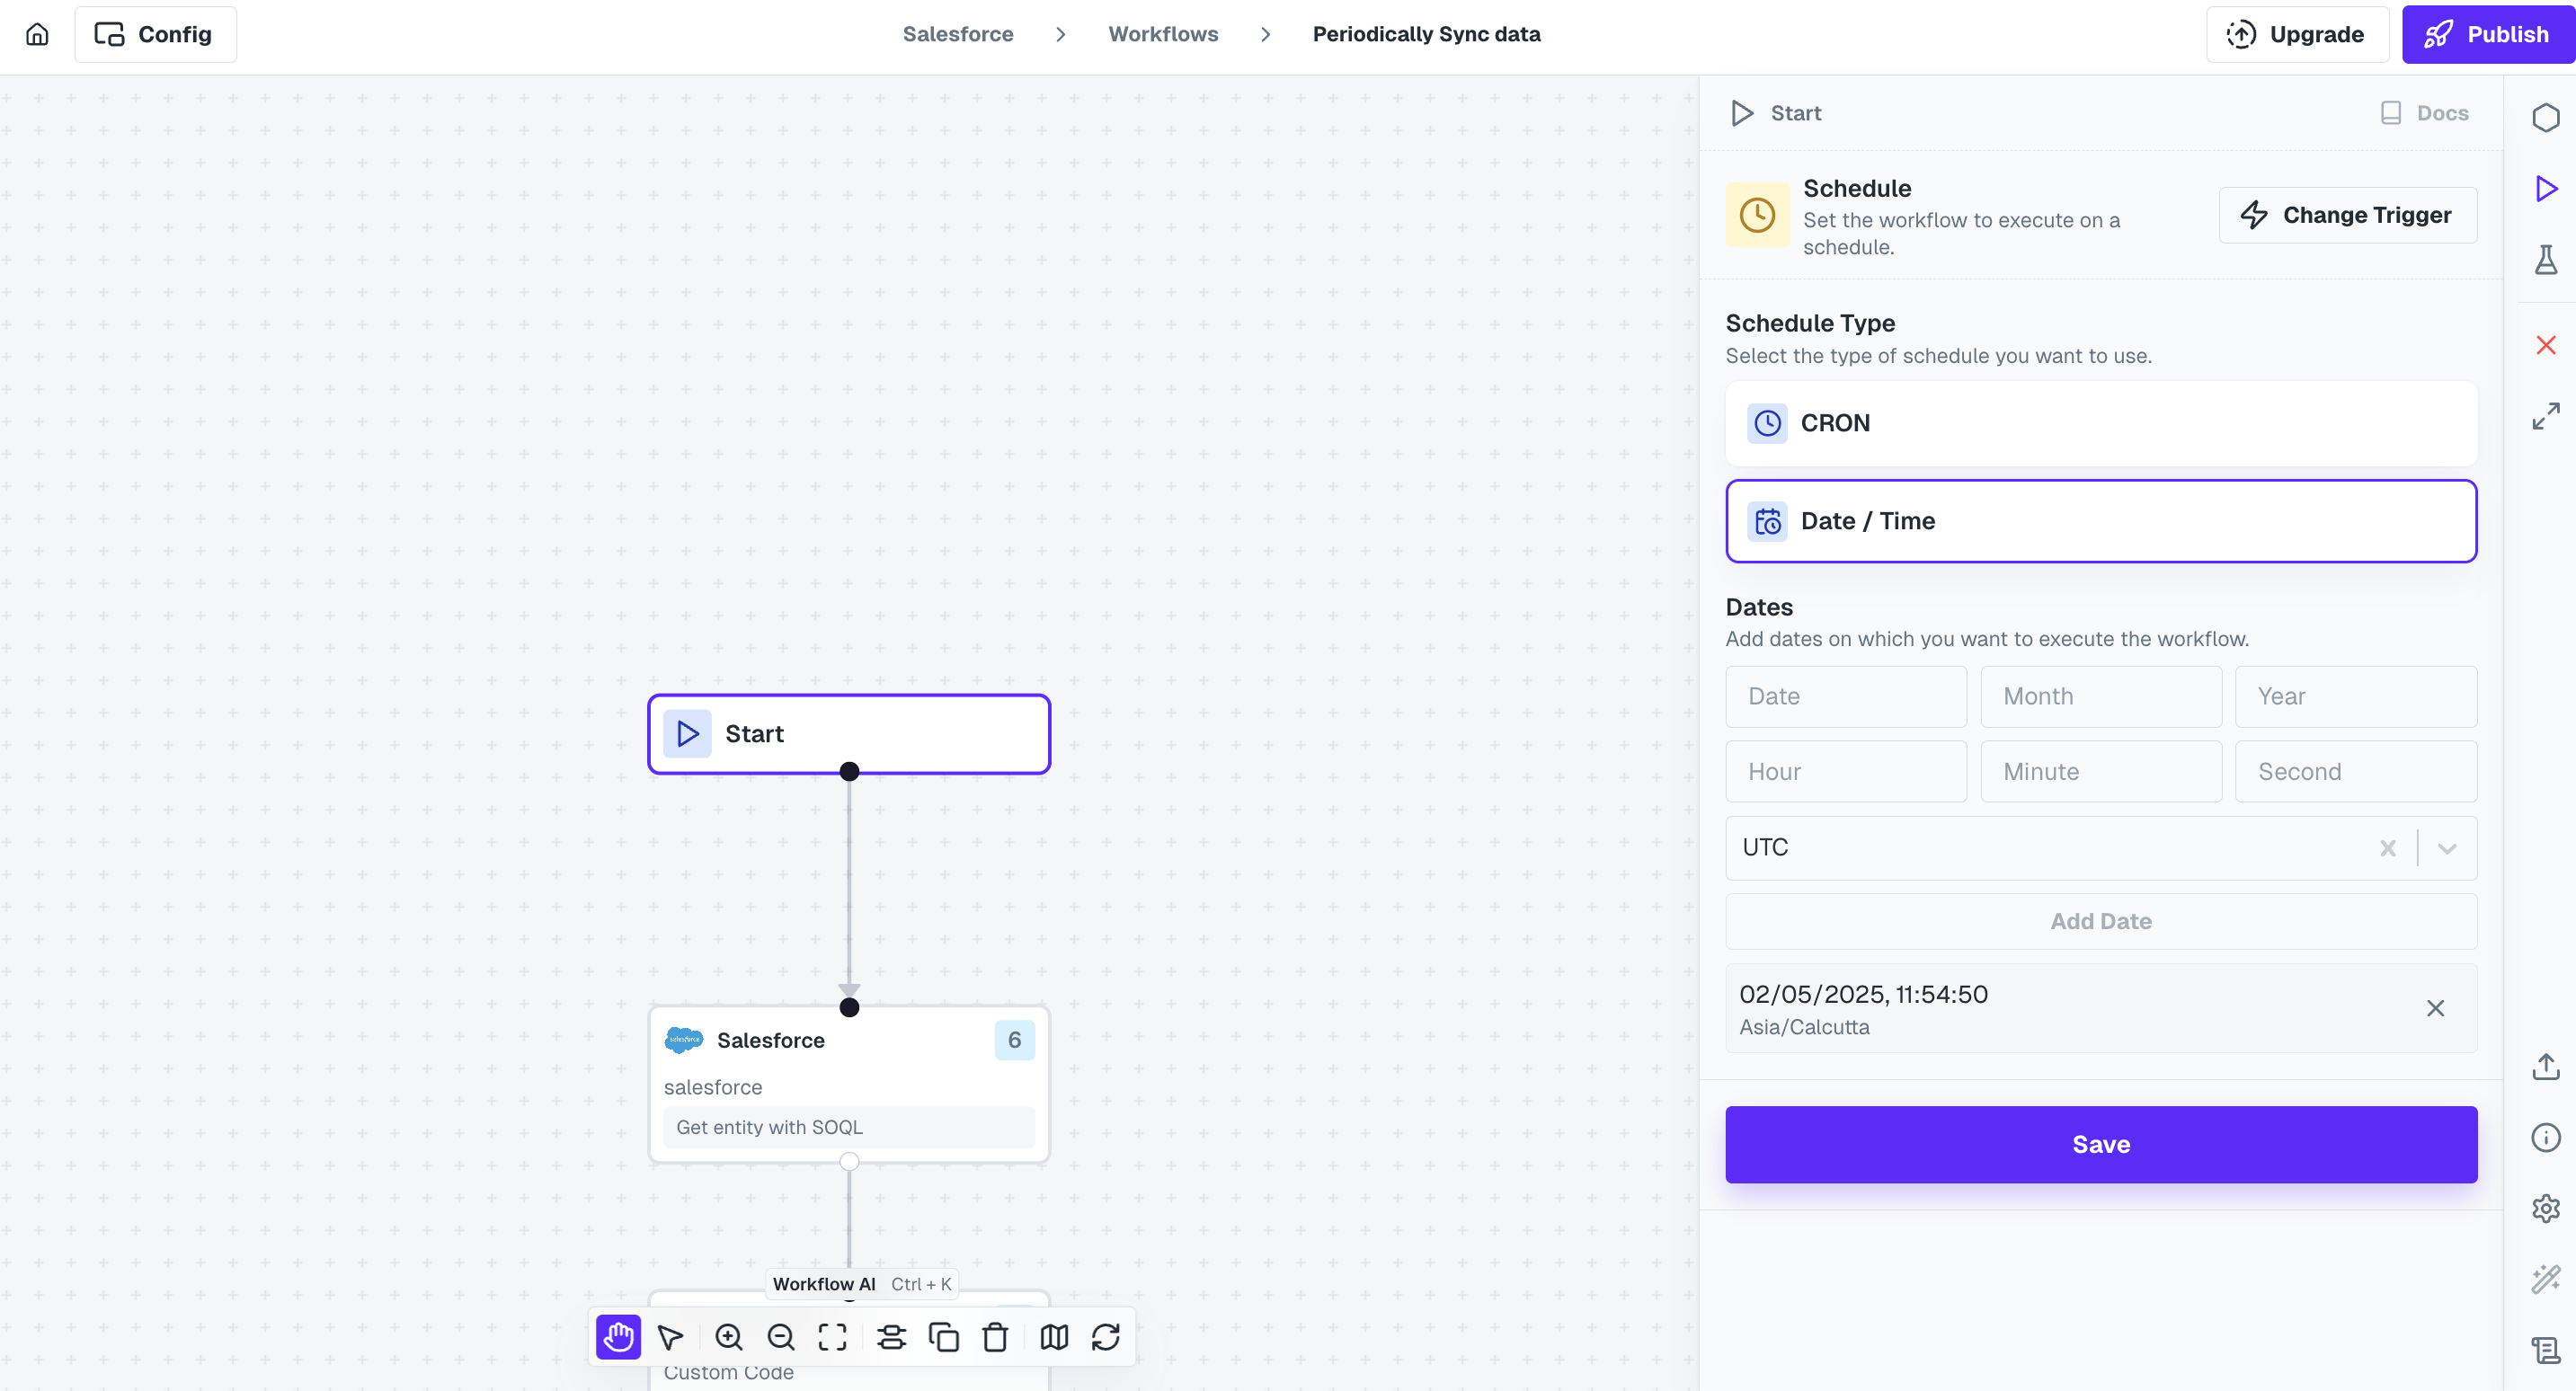Select the pointer selection tool
The image size is (2576, 1391).
click(x=670, y=1337)
